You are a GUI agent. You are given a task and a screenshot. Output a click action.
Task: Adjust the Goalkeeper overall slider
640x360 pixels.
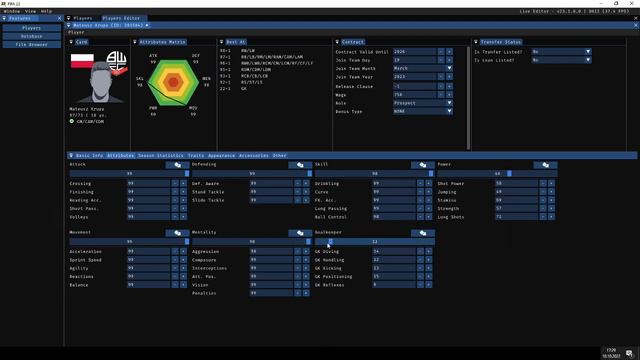click(x=375, y=242)
